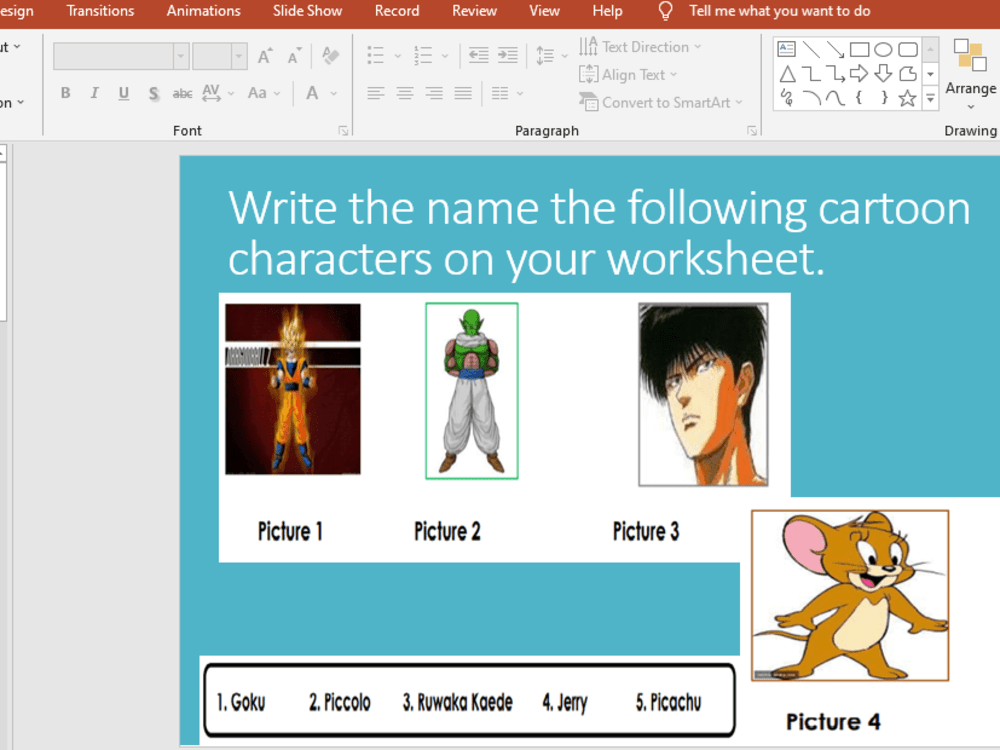
Task: Expand the shapes gallery More button
Action: [x=930, y=99]
